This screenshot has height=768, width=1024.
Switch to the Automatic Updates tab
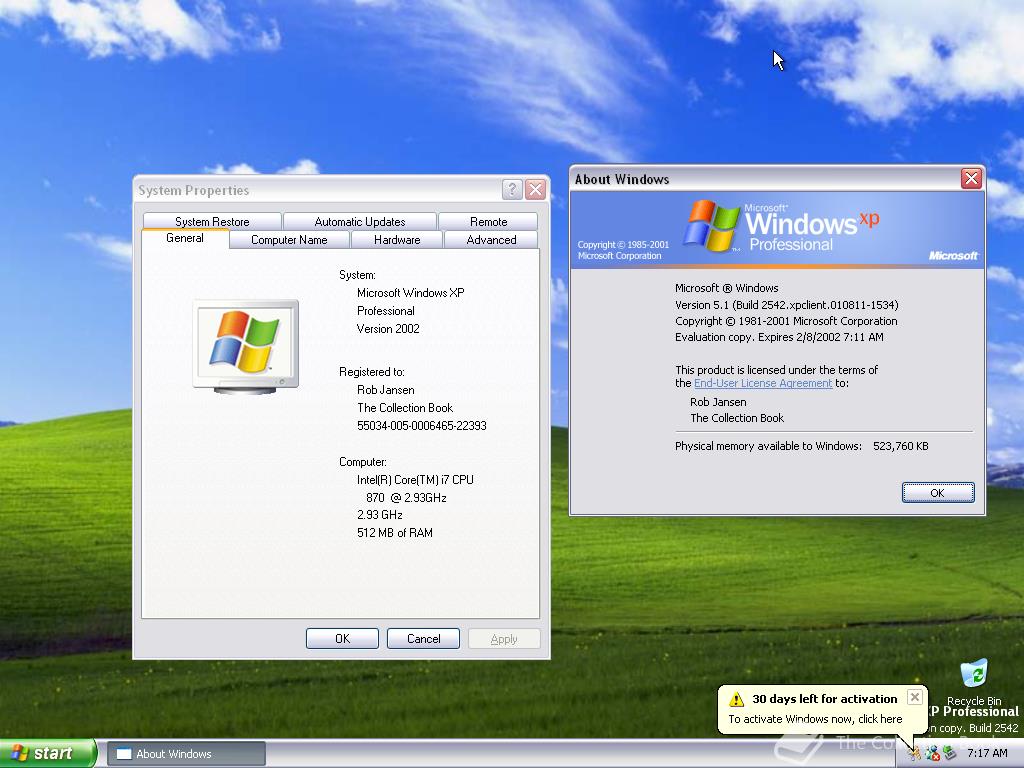(x=360, y=221)
